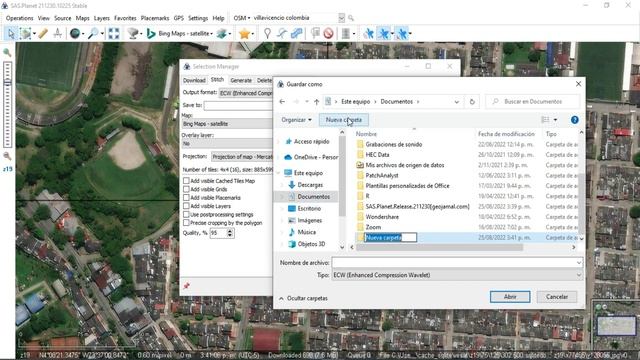Click the Bing logo map icon
The width and height of the screenshot is (640, 360).
pyautogui.click(x=151, y=33)
